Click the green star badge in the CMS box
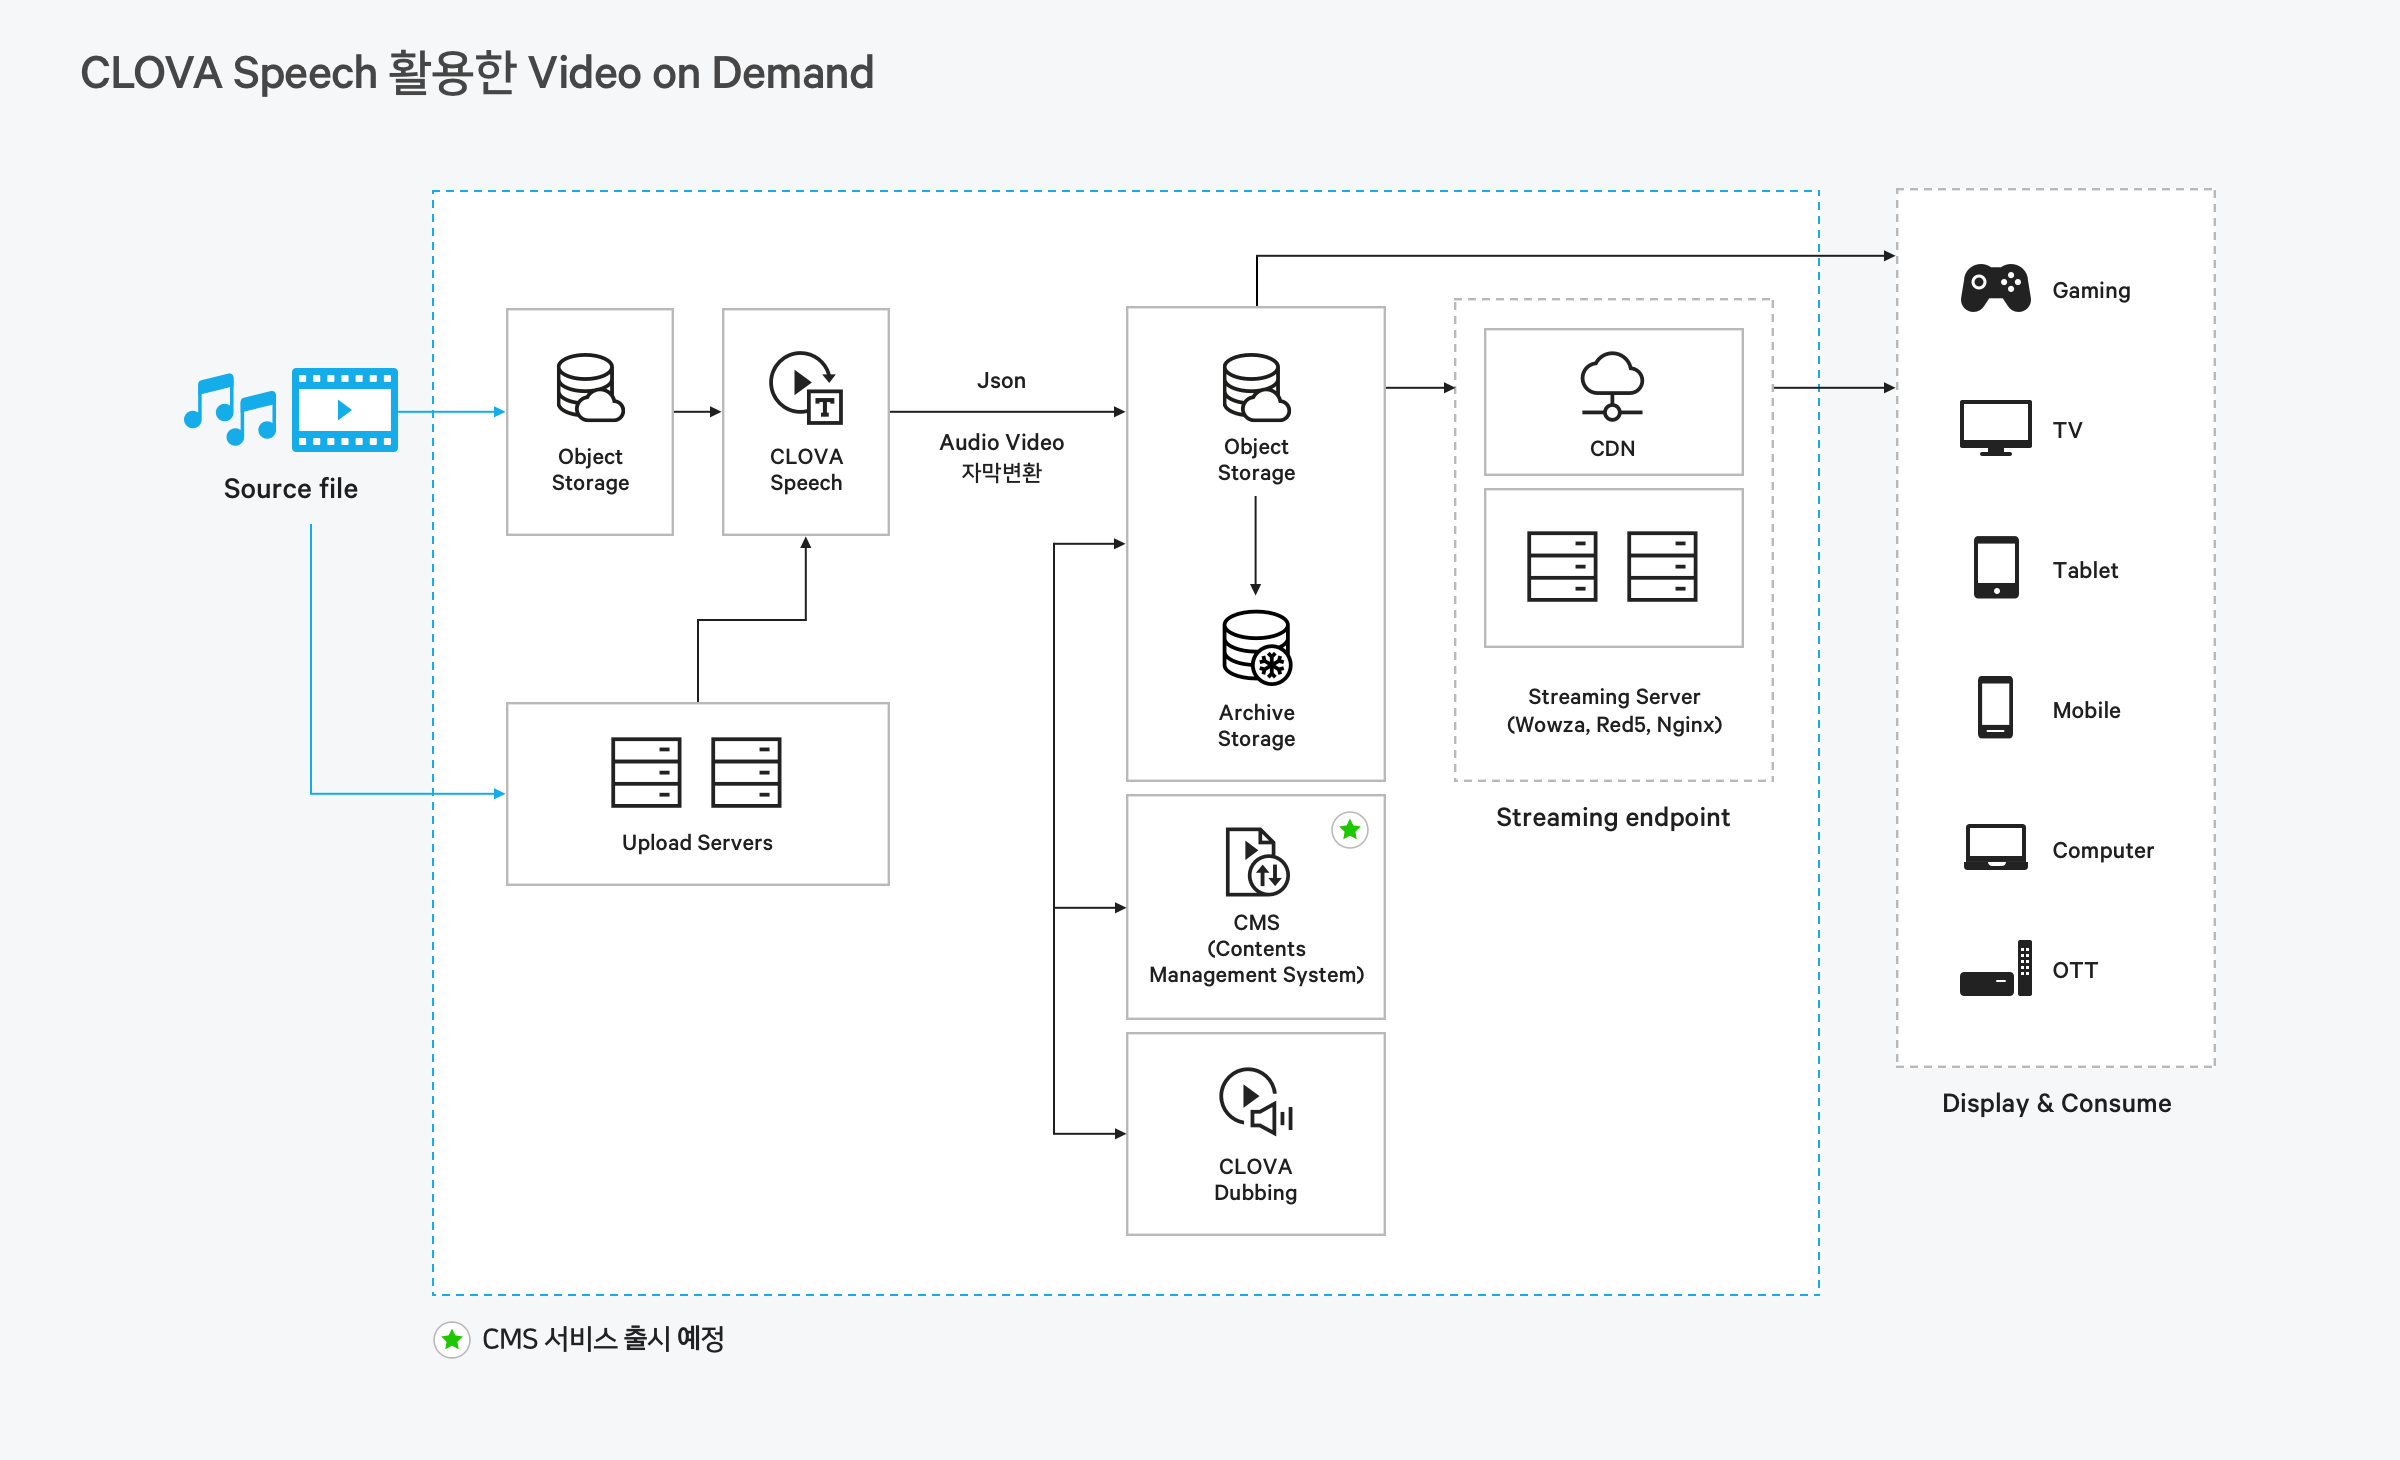2400x1460 pixels. point(1350,830)
